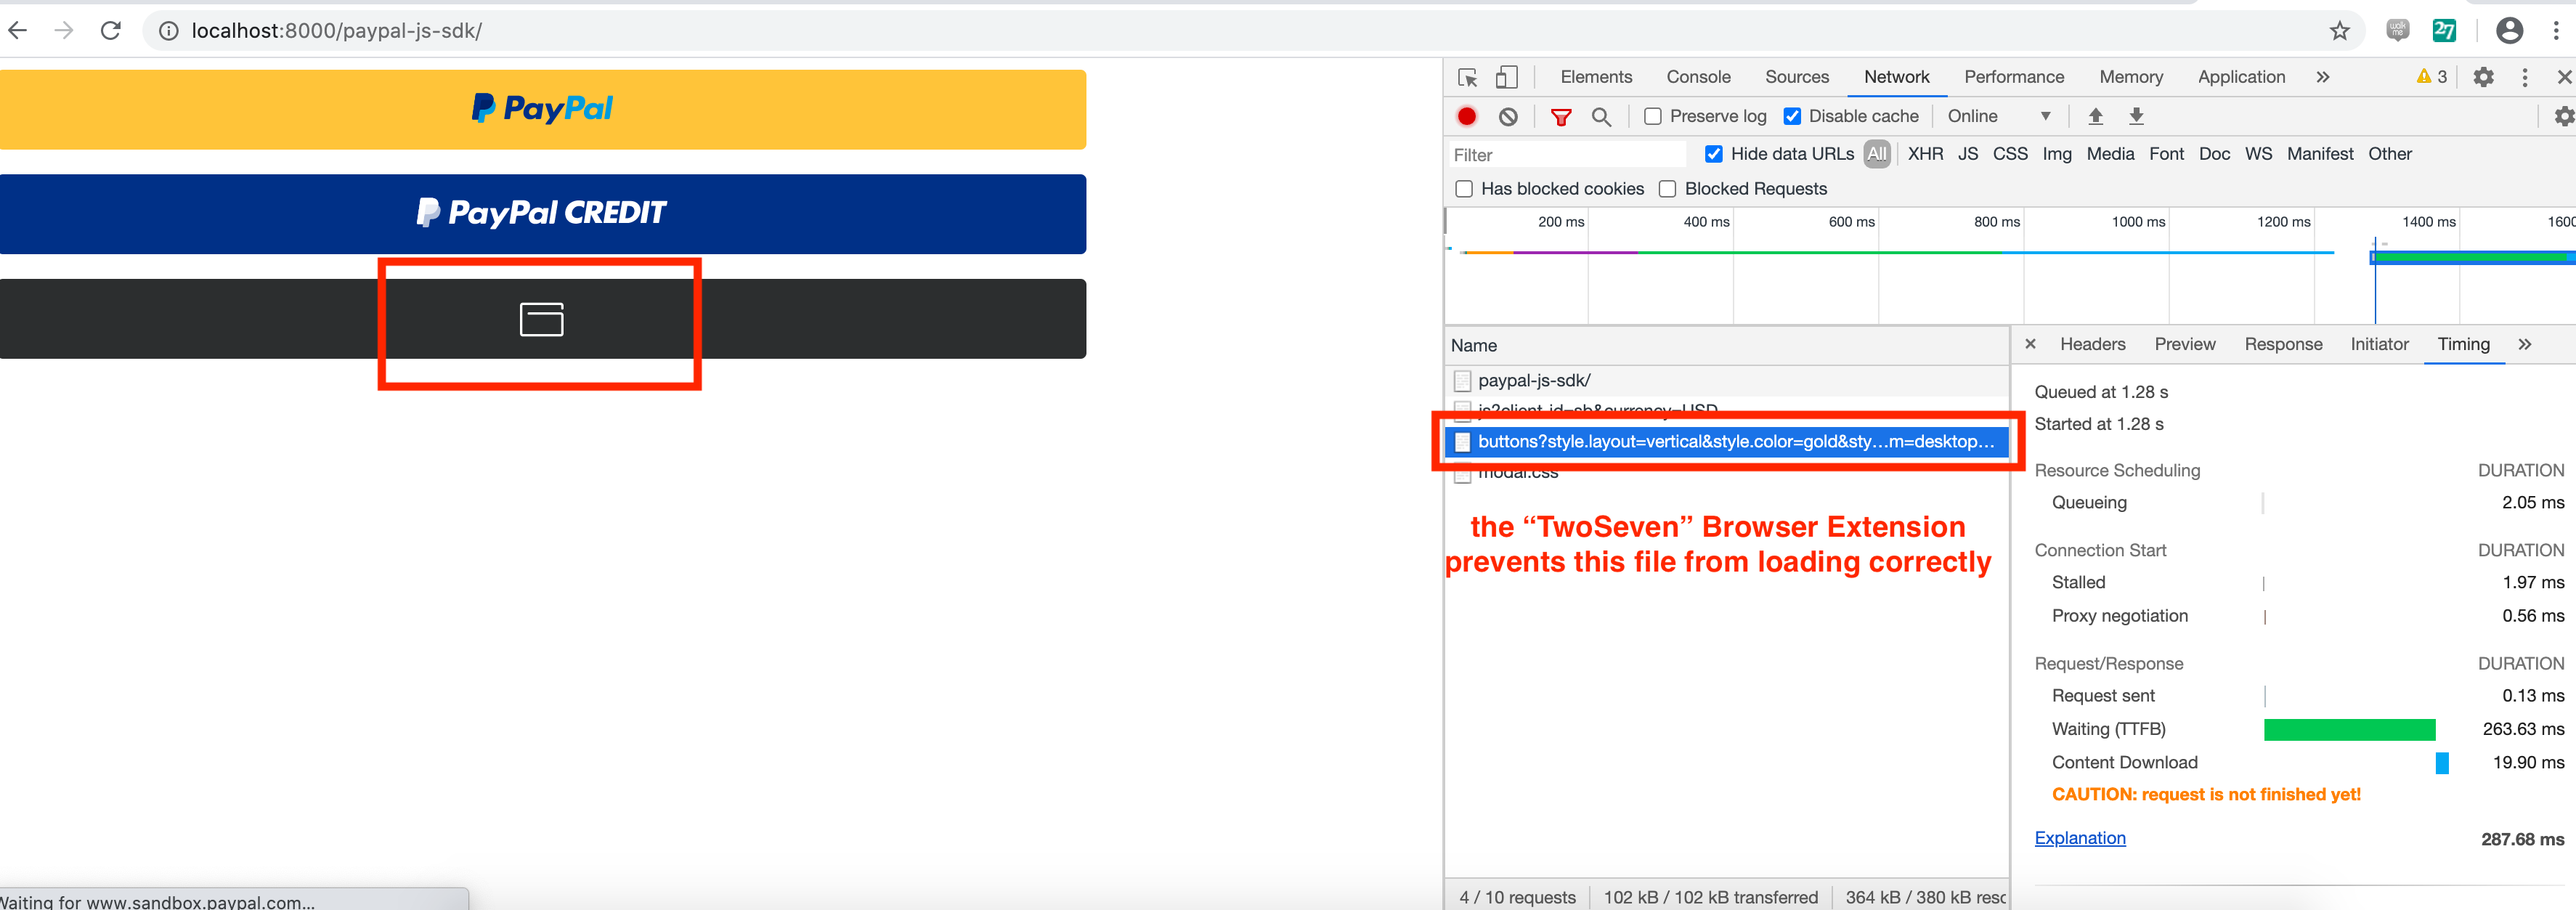
Task: Open the Online throttling dropdown
Action: point(1998,116)
